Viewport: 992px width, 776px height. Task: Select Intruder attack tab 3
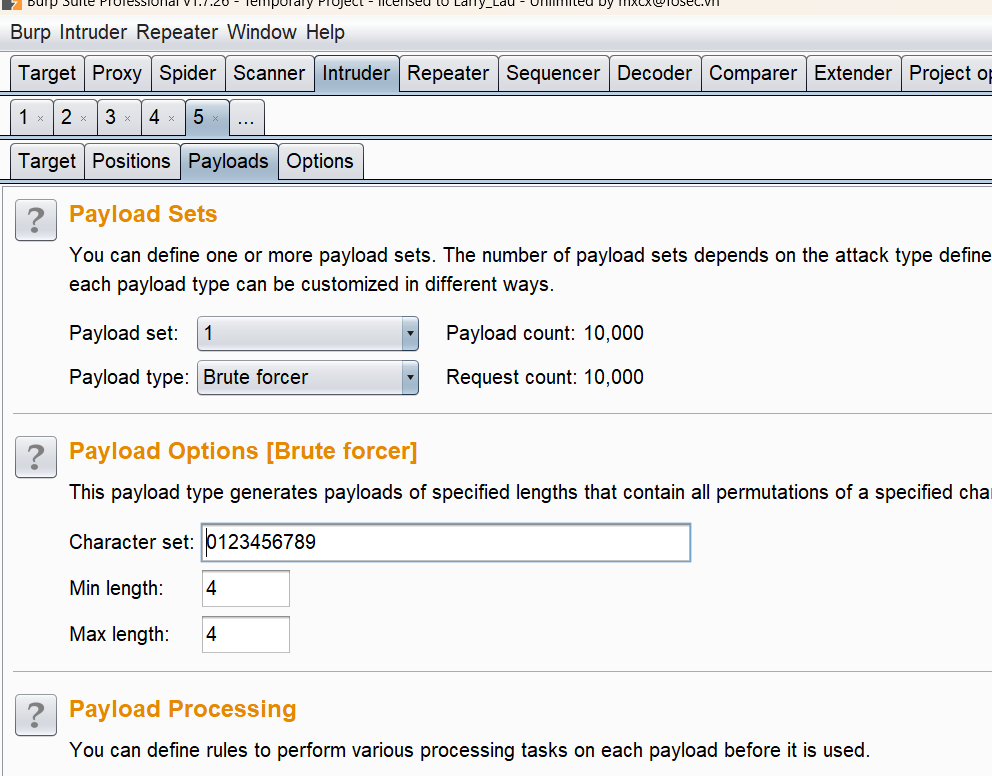(x=111, y=117)
